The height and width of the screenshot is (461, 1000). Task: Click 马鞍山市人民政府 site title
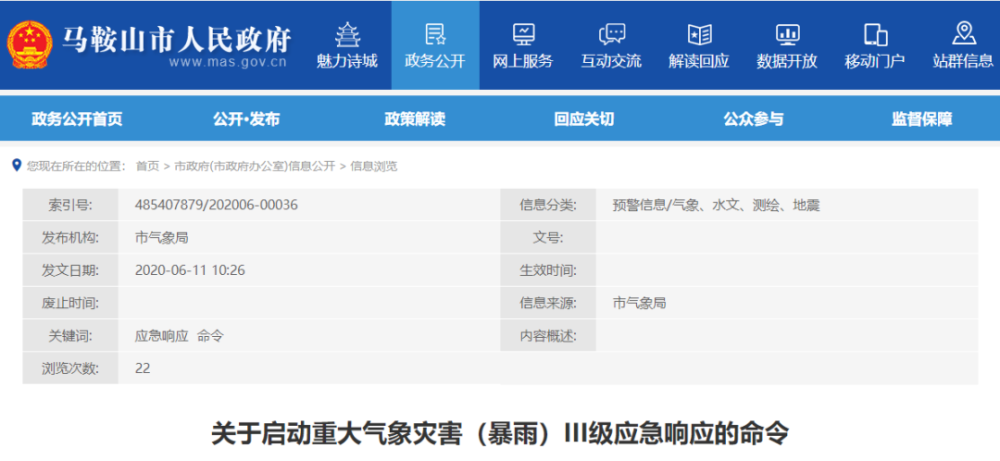[177, 40]
